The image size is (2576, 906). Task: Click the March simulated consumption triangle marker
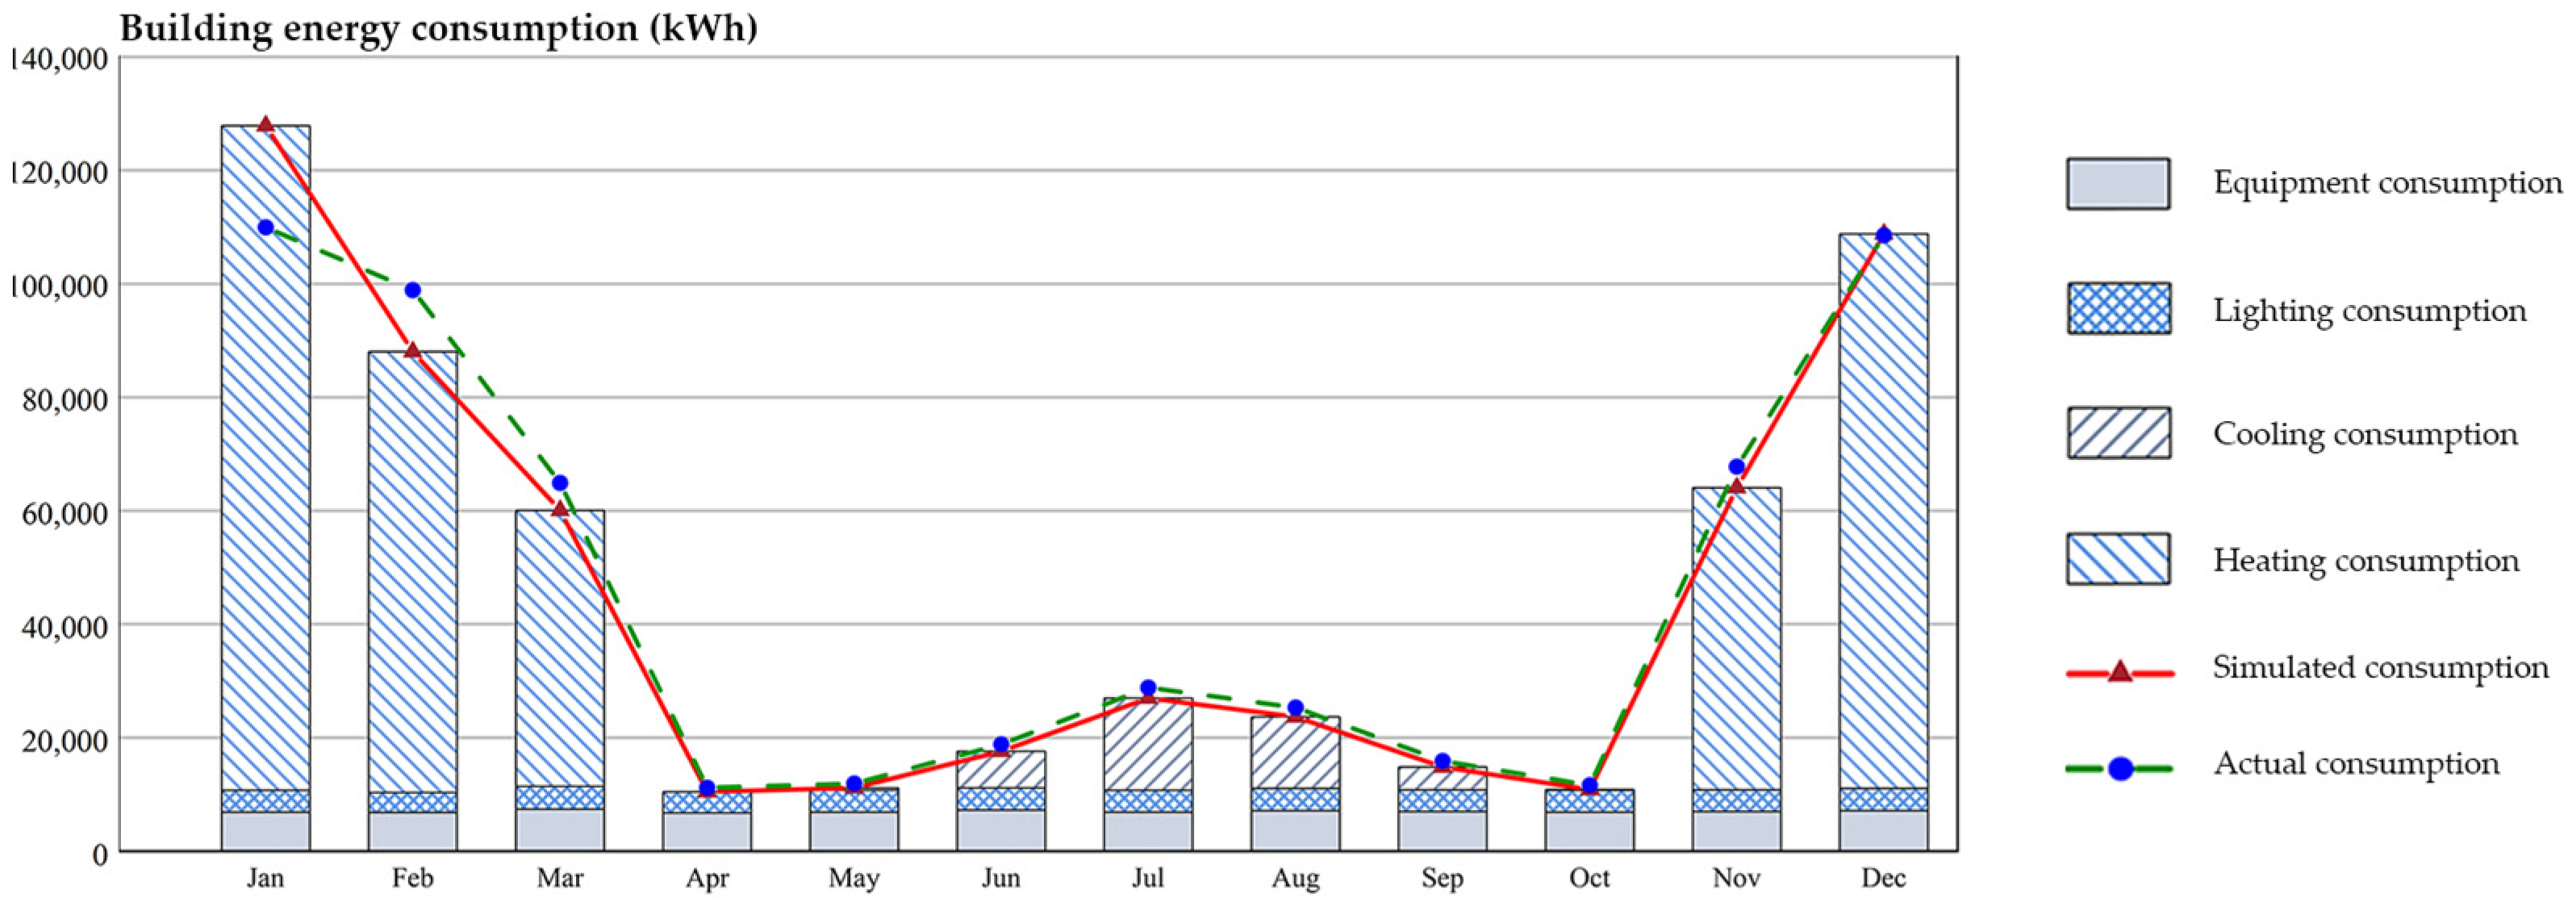tap(560, 509)
